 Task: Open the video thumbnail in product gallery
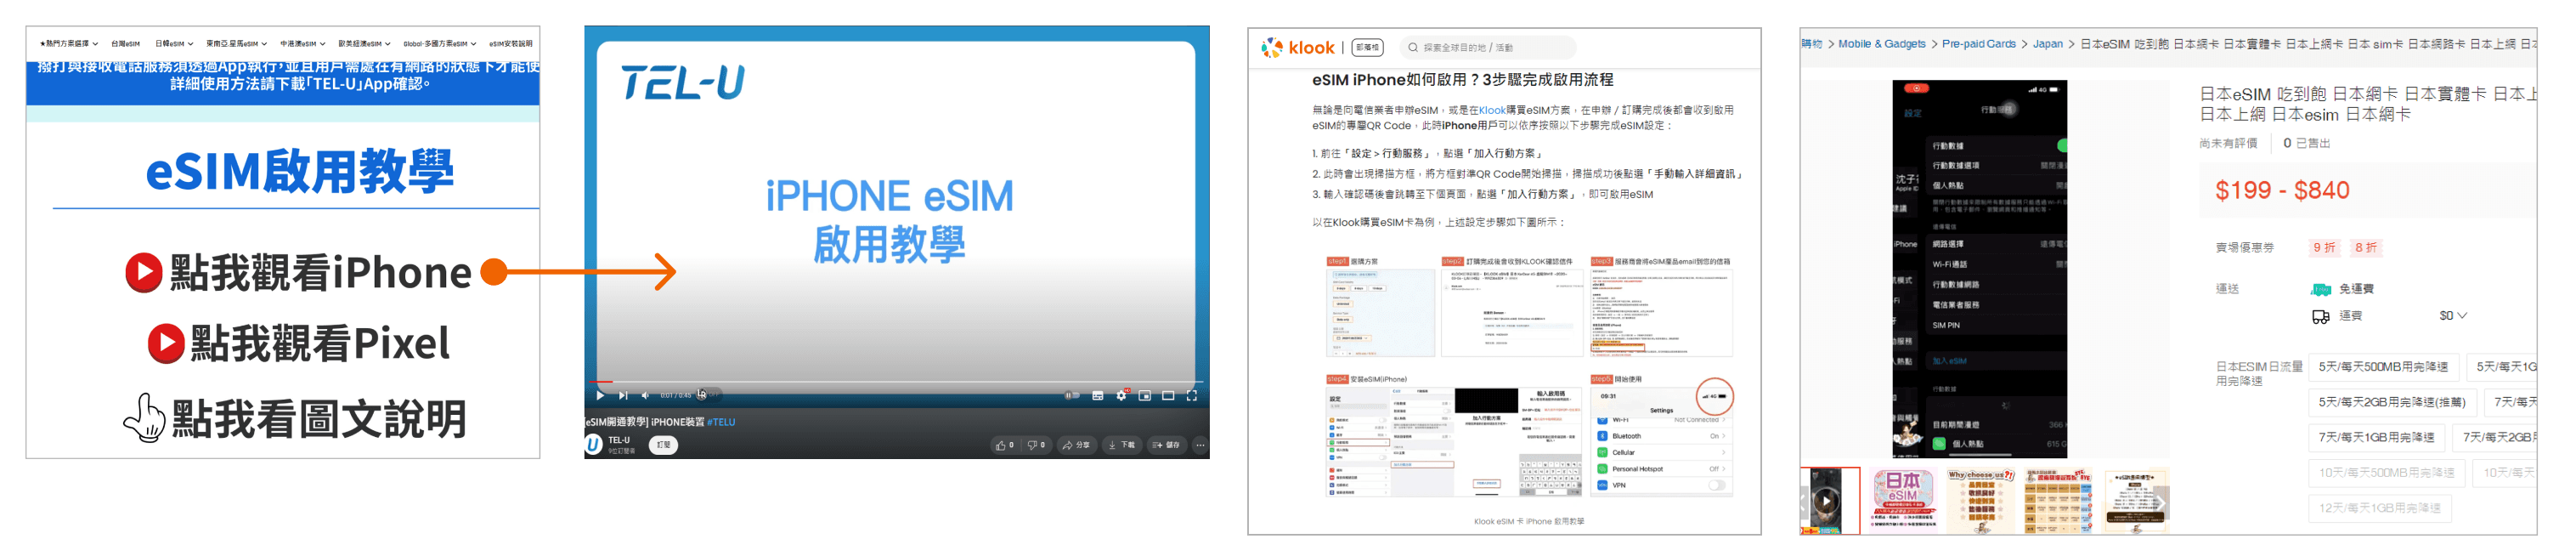tap(1830, 501)
